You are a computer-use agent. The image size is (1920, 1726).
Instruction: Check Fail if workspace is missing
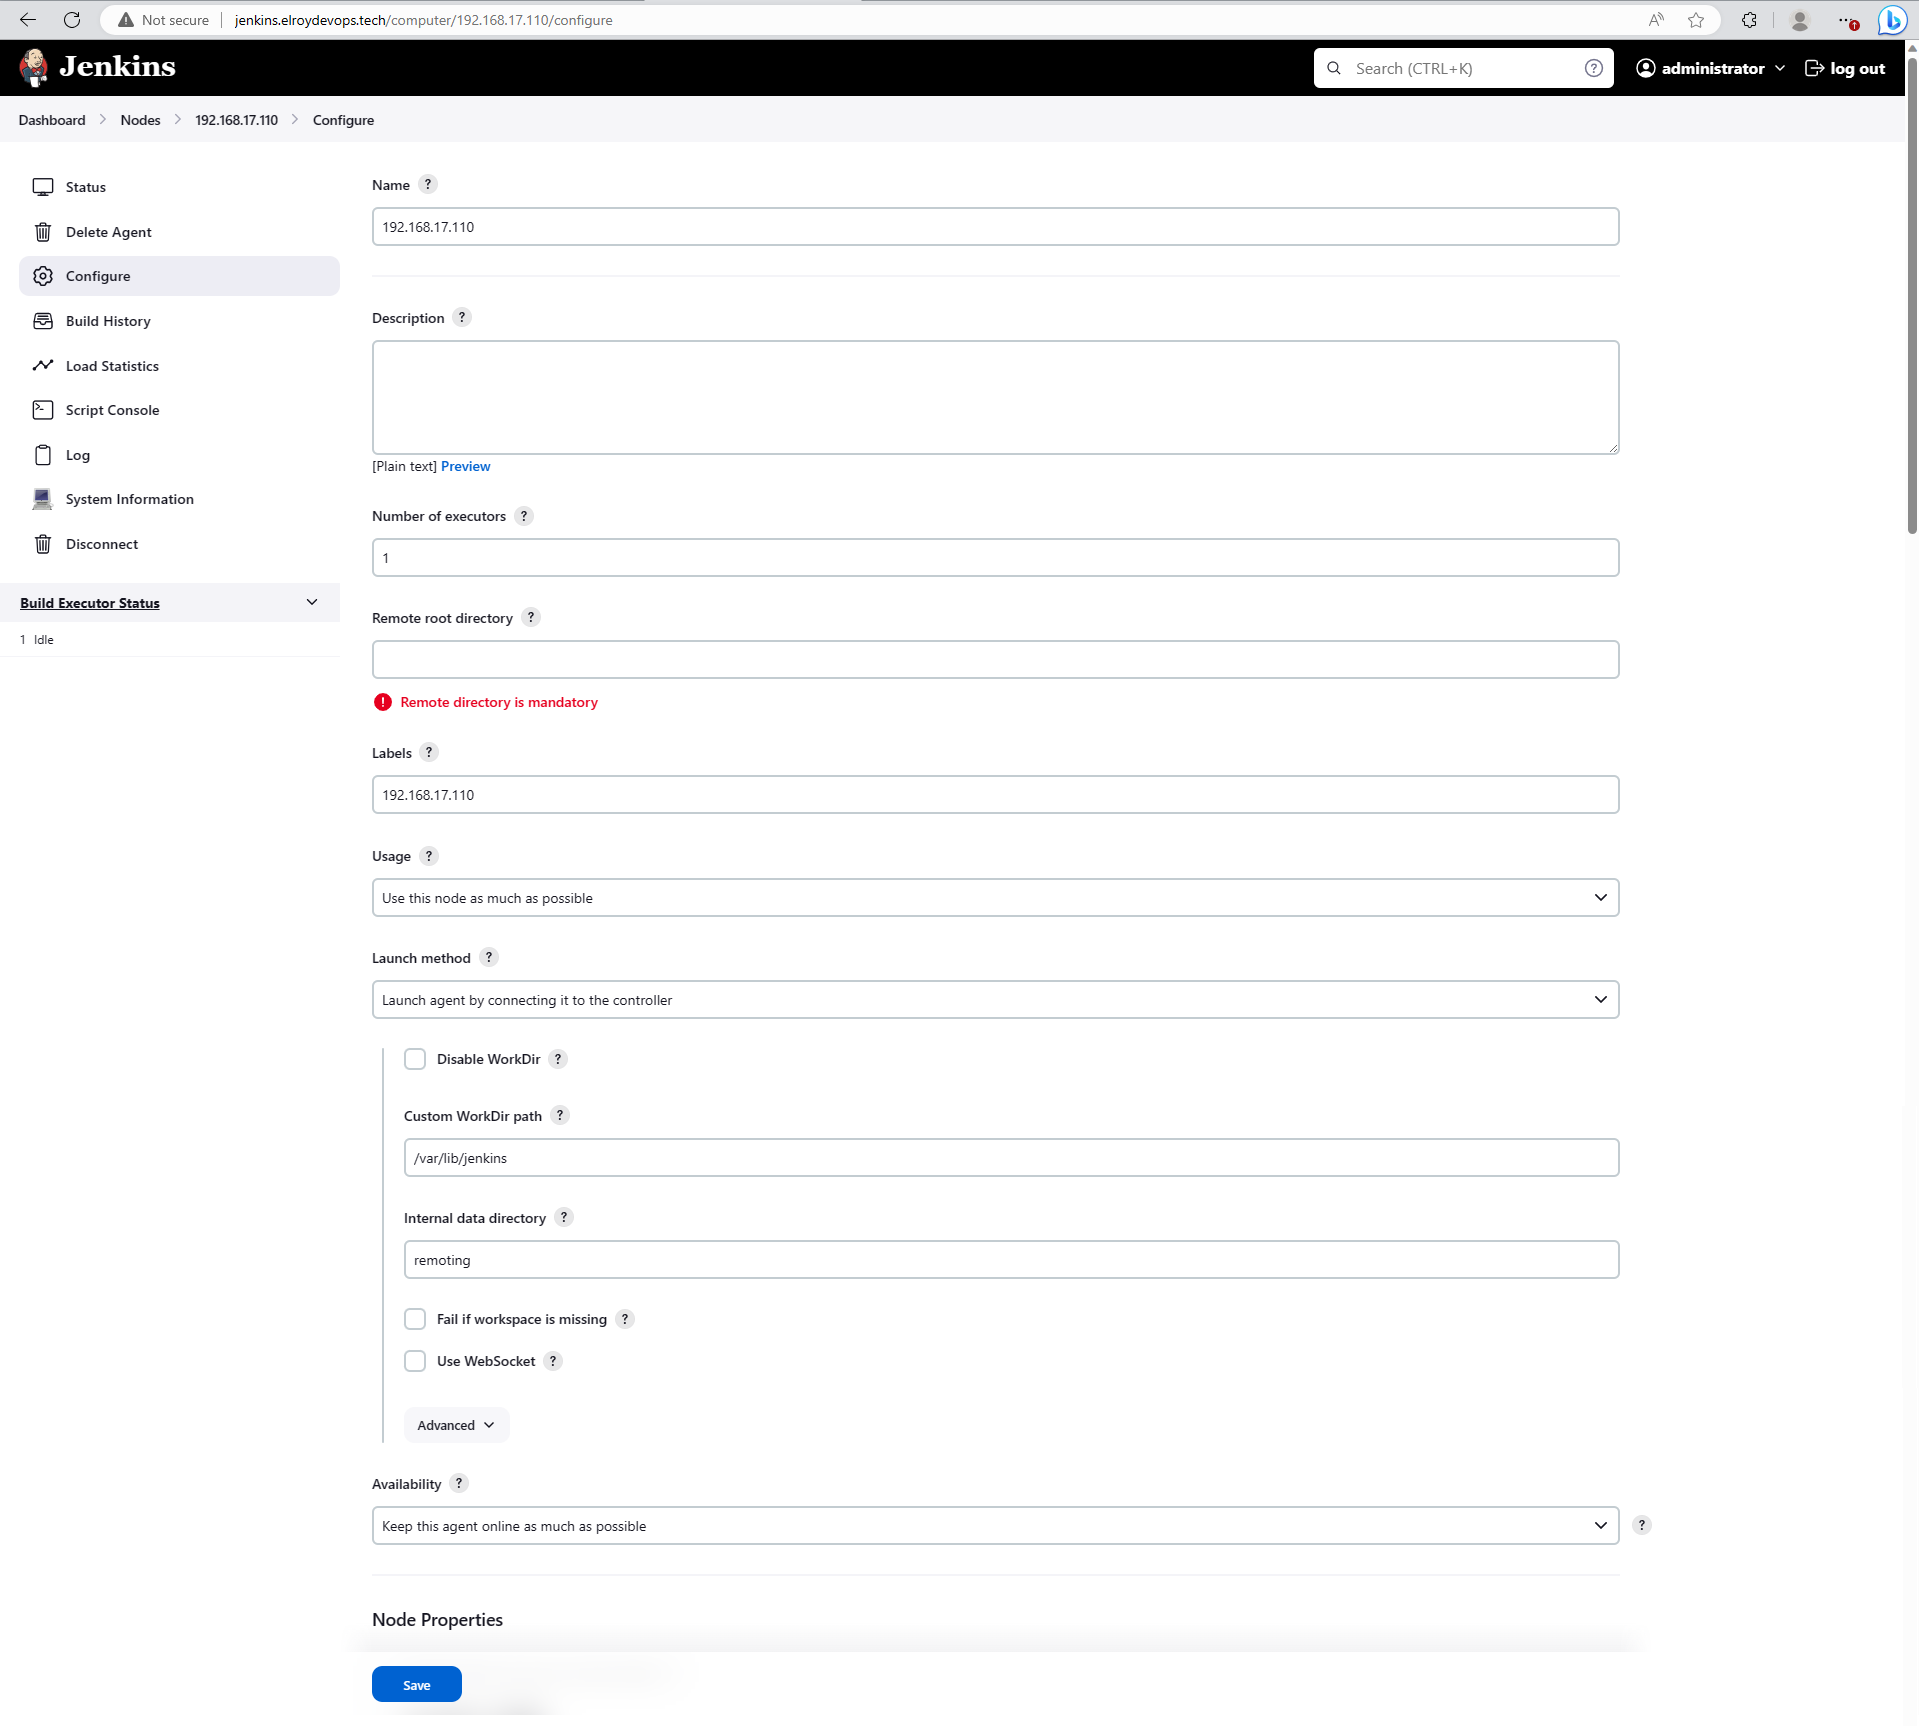pyautogui.click(x=415, y=1319)
